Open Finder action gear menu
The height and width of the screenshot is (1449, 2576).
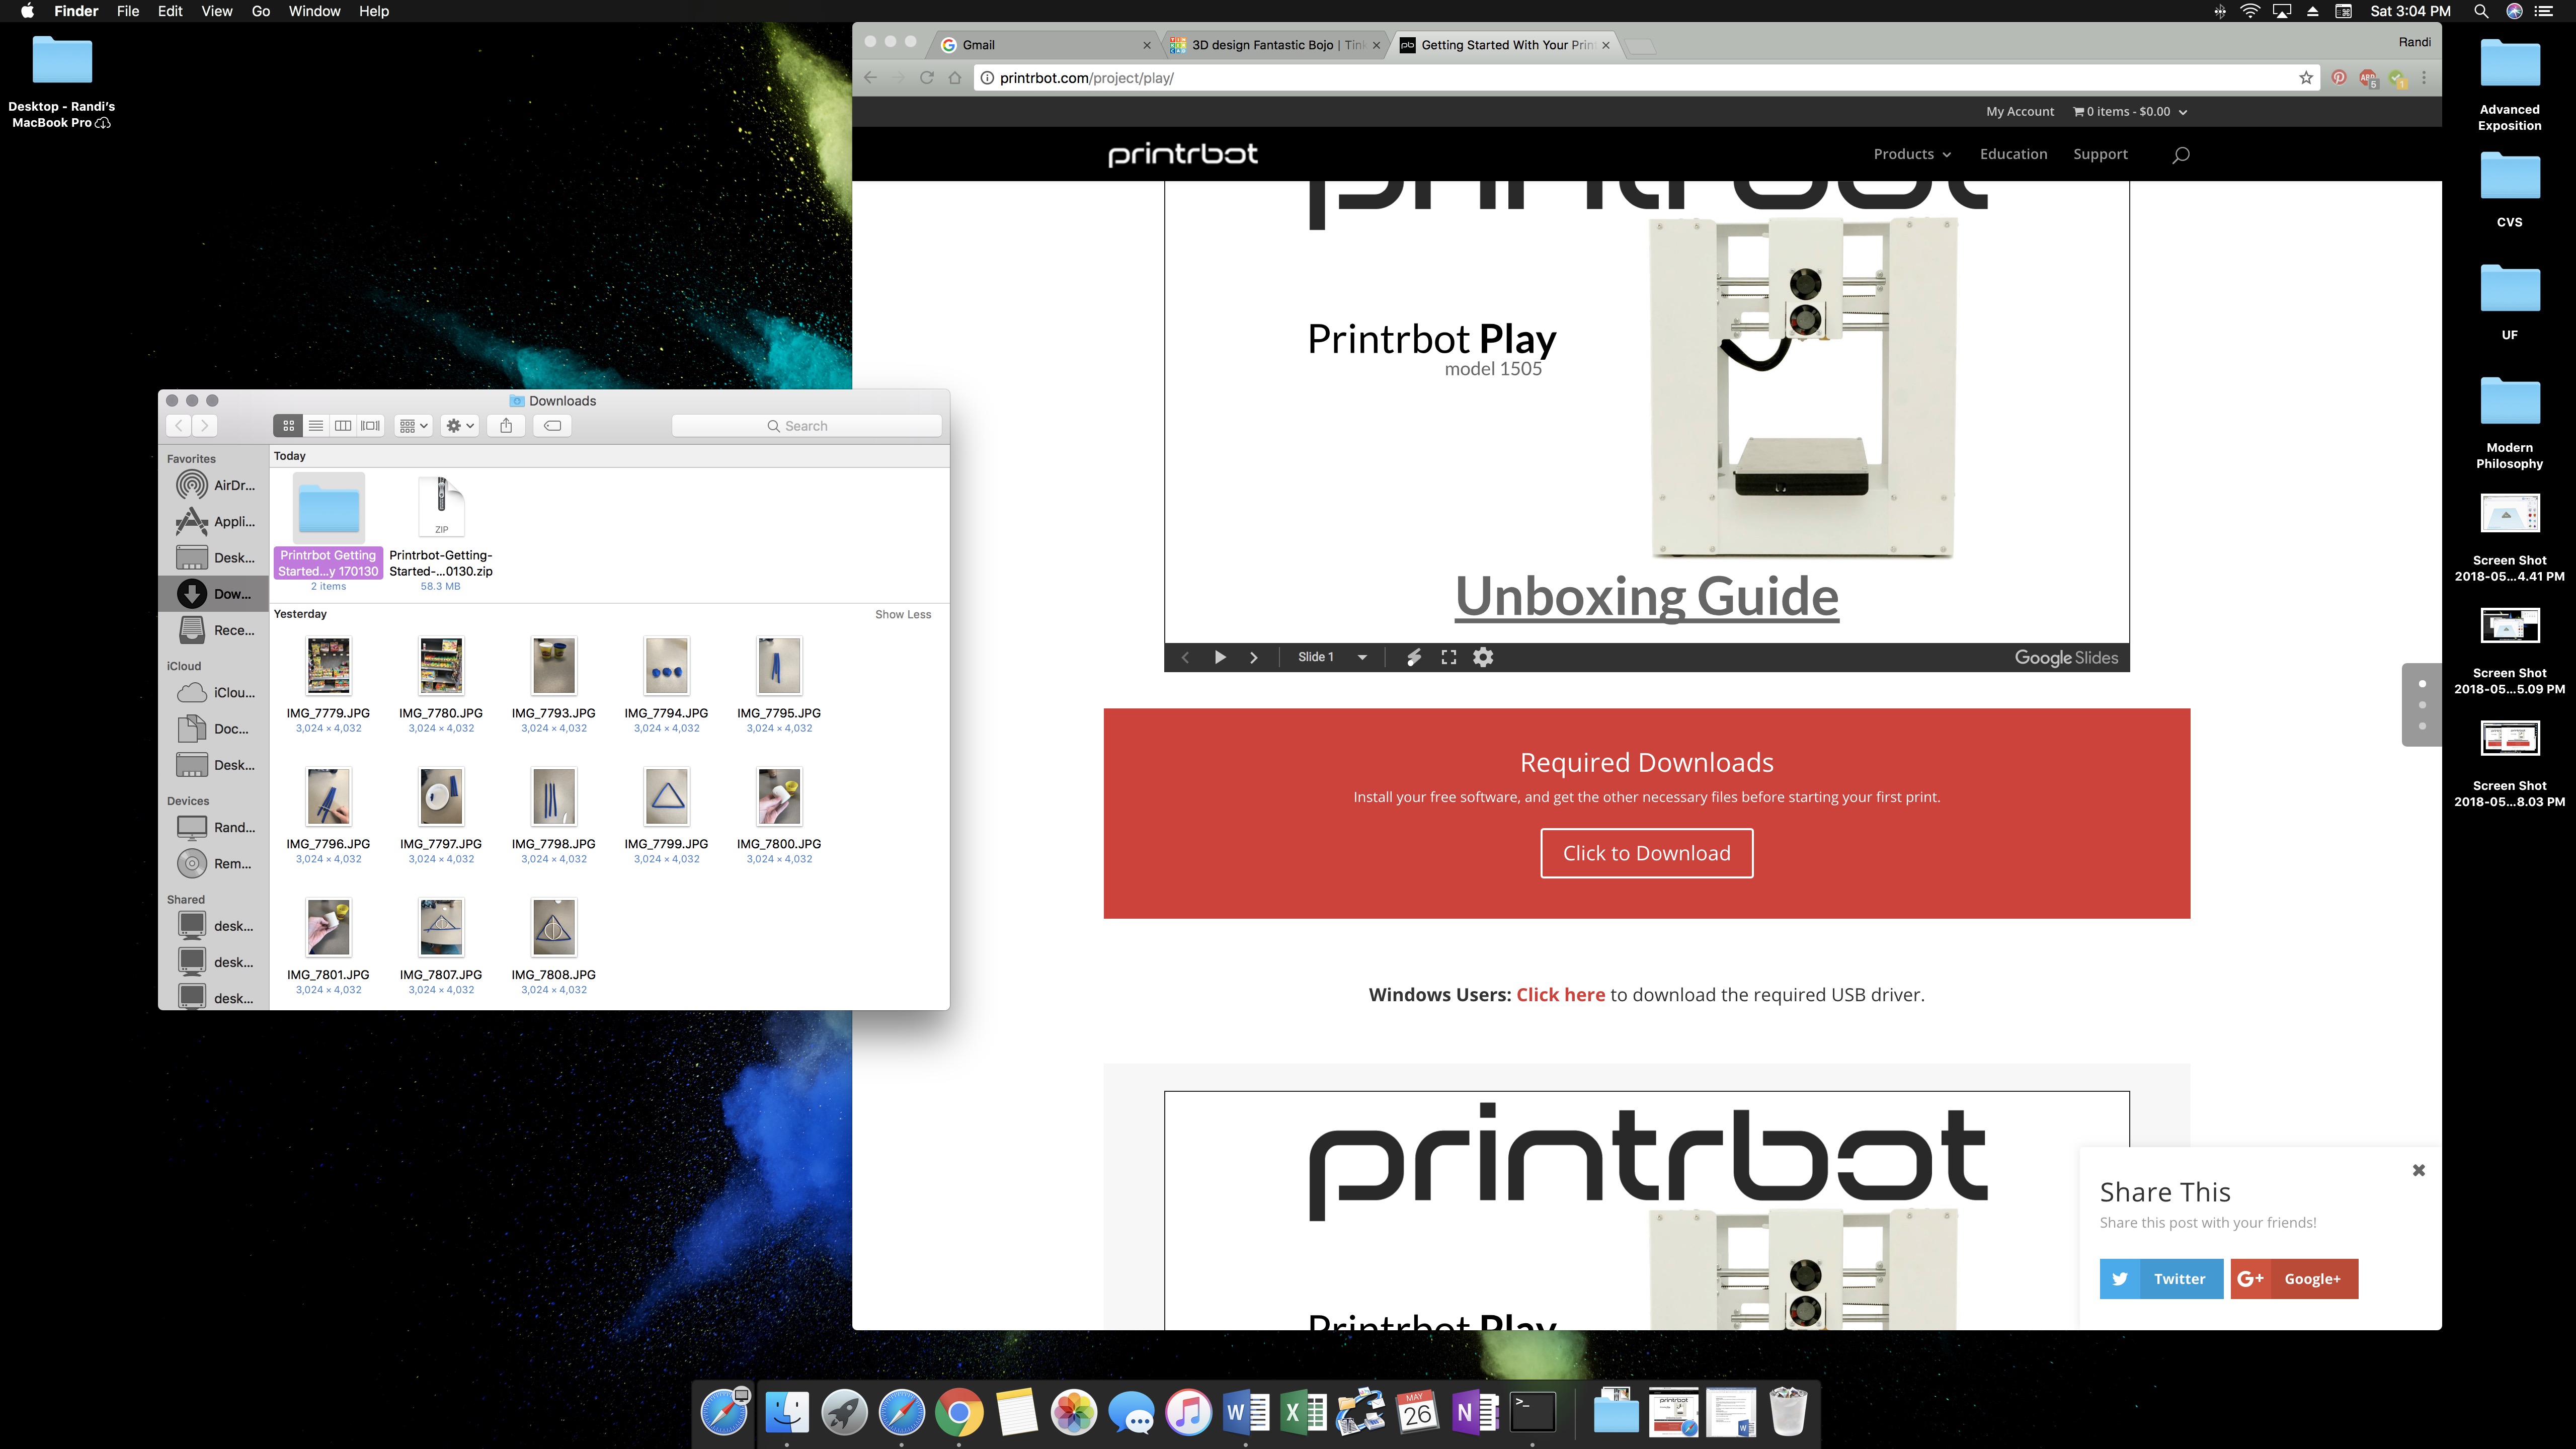coord(460,426)
